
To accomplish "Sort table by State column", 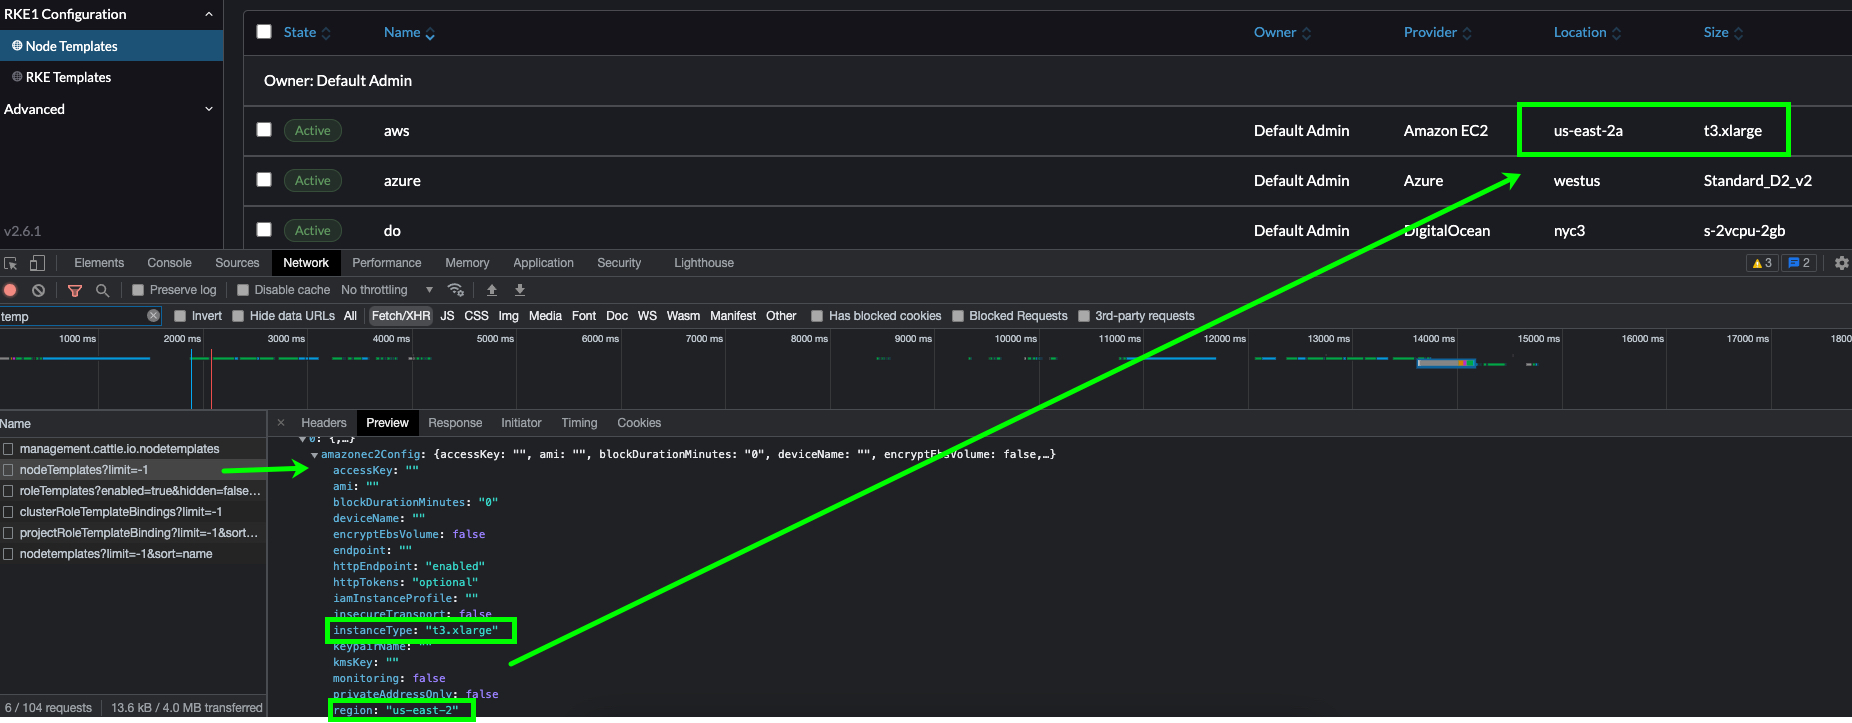I will click(x=307, y=33).
